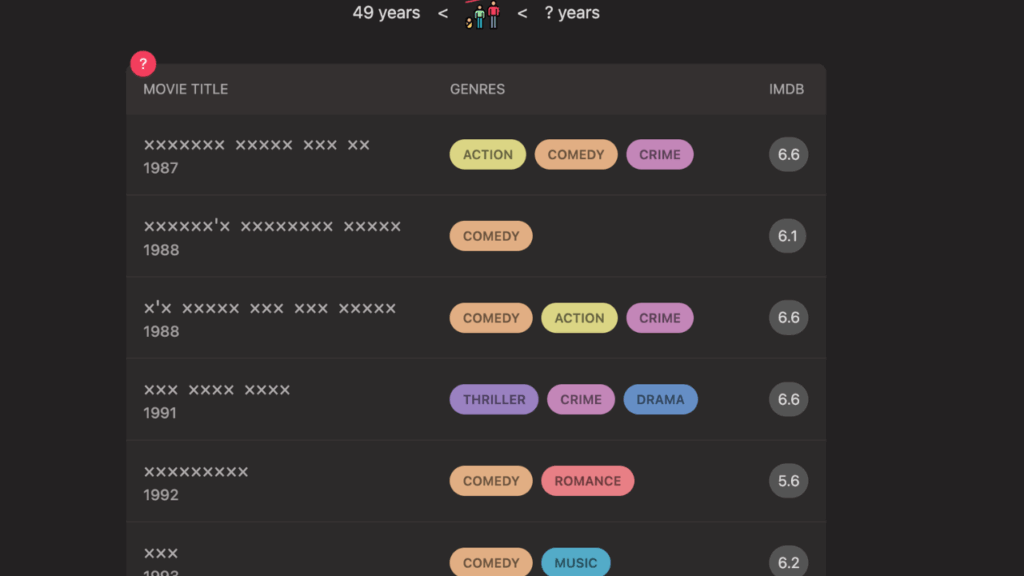This screenshot has width=1024, height=576.
Task: Click the GENRES column header
Action: point(477,89)
